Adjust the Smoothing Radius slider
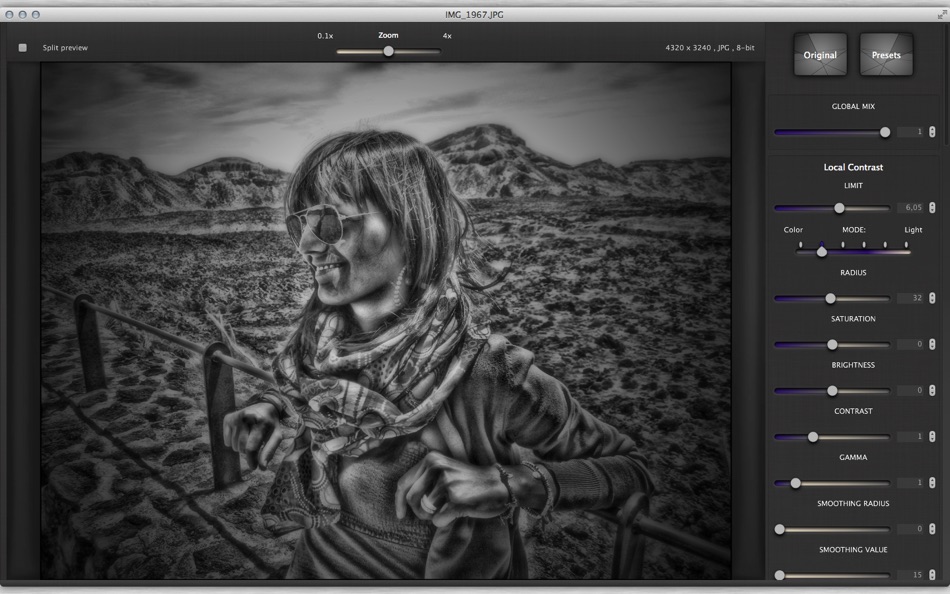The height and width of the screenshot is (594, 950). tap(781, 528)
